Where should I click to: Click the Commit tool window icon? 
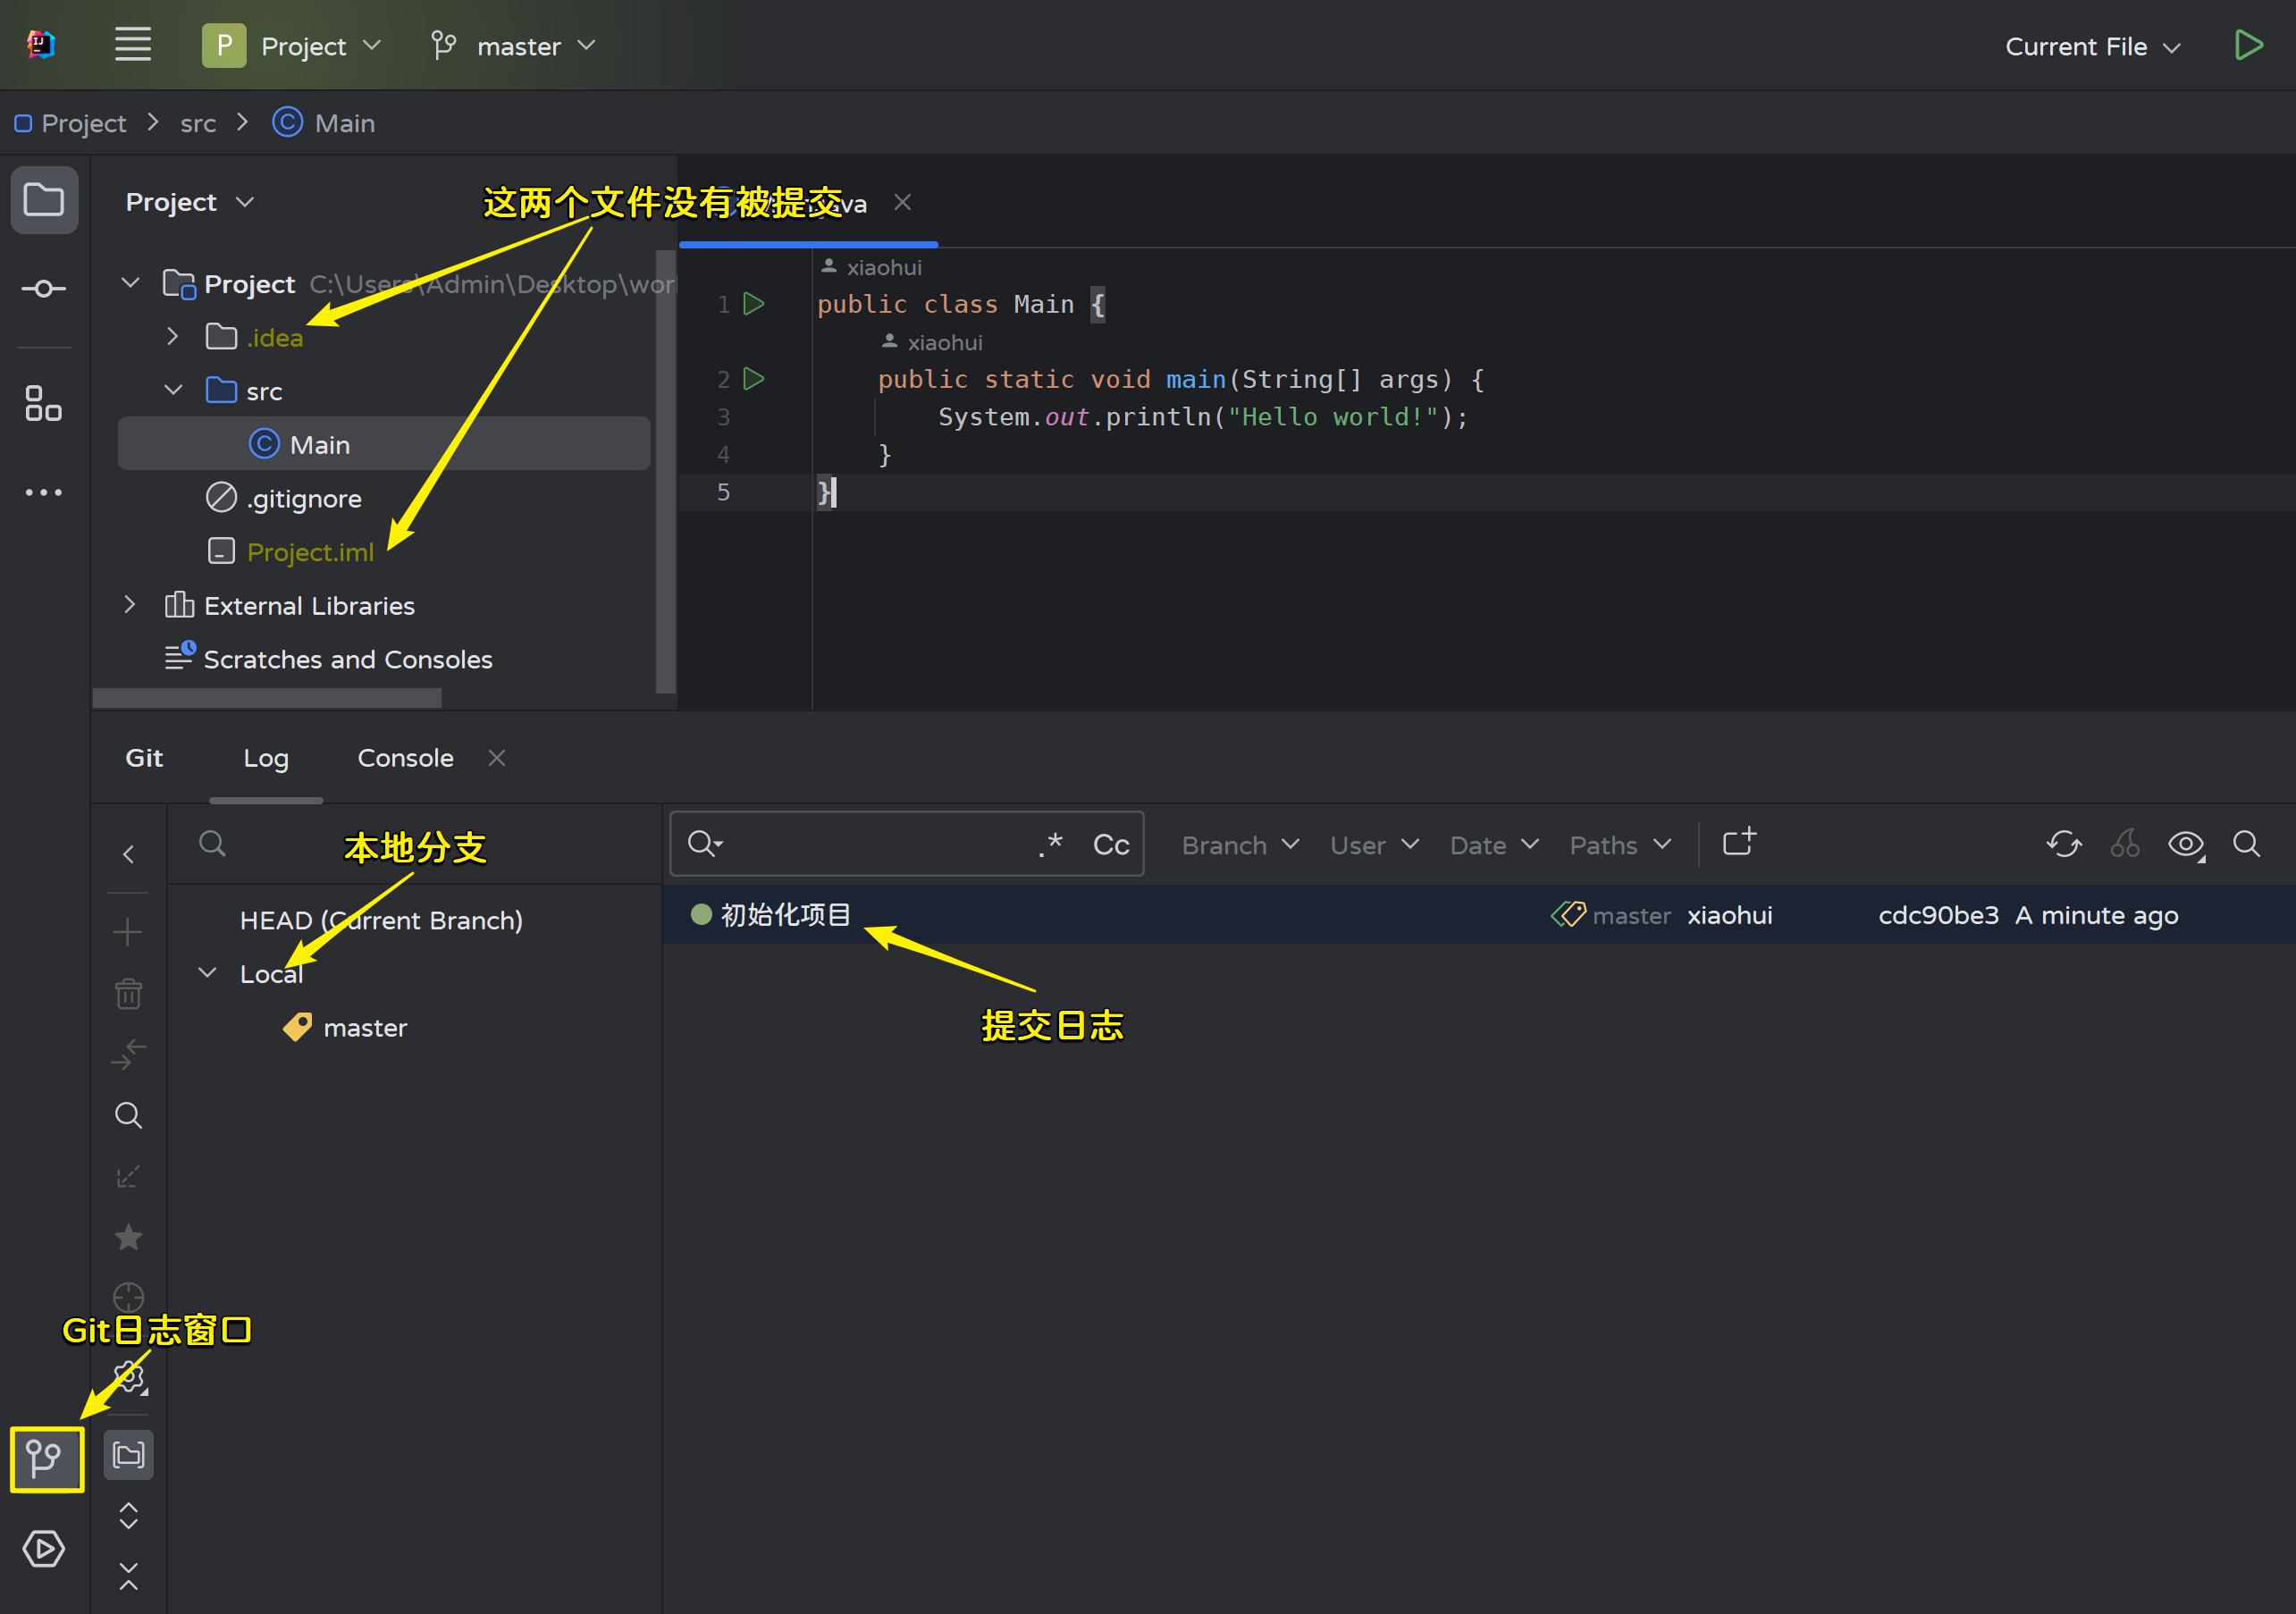(x=44, y=289)
